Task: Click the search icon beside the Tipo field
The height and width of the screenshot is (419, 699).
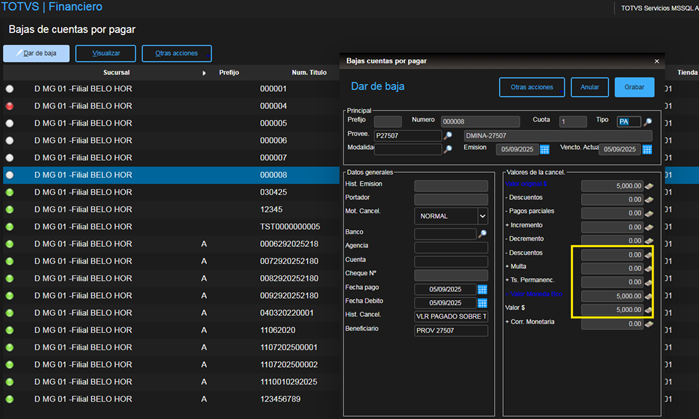Action: click(x=648, y=122)
